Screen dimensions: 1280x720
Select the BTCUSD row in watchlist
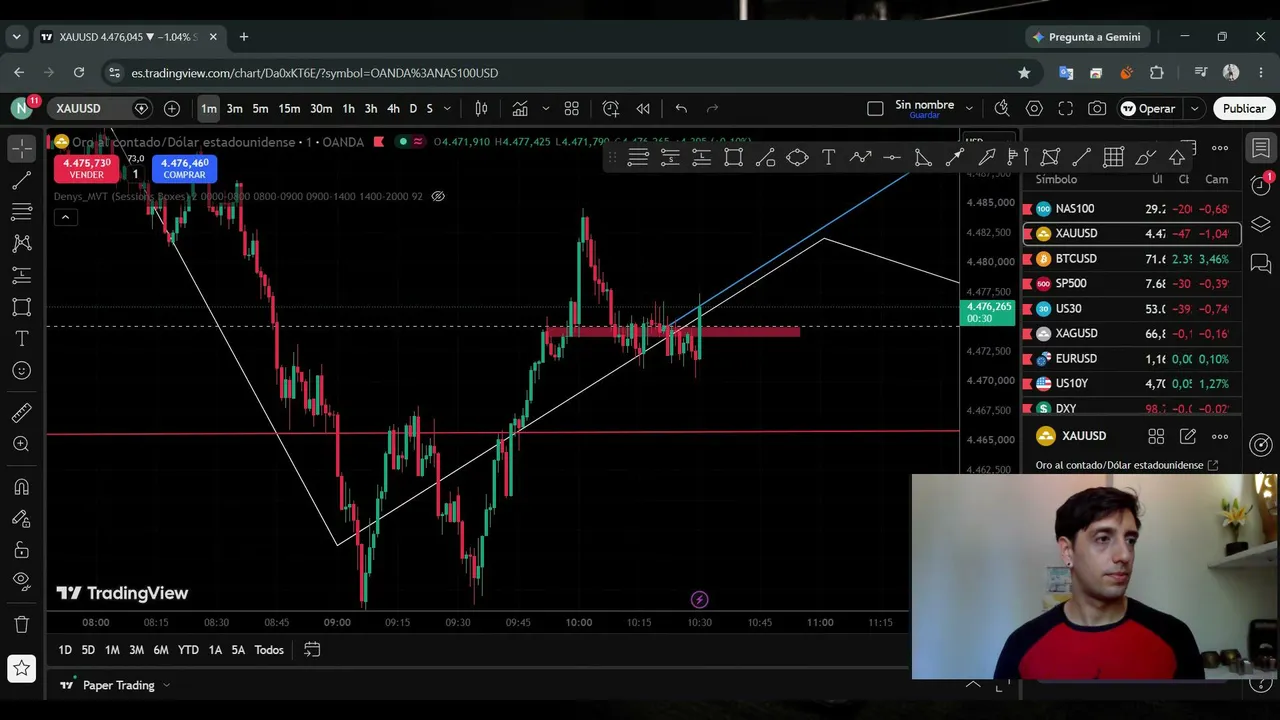pos(1132,259)
